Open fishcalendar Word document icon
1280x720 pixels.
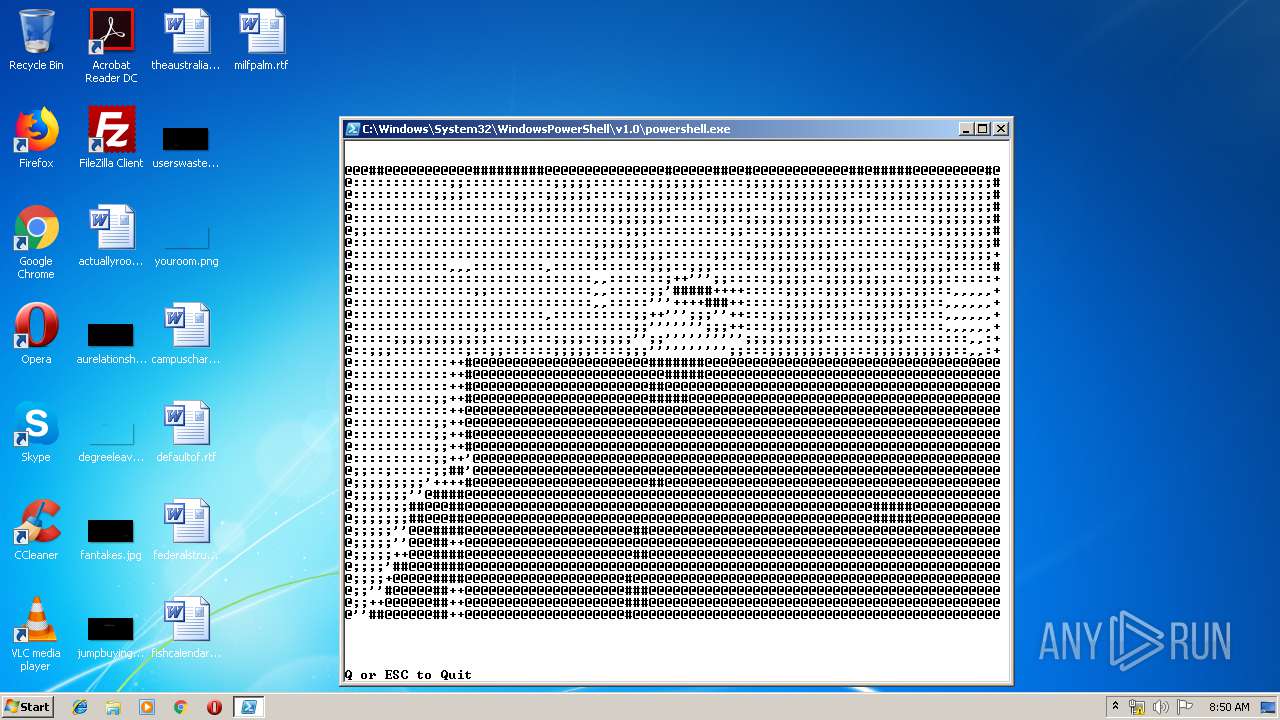point(186,628)
